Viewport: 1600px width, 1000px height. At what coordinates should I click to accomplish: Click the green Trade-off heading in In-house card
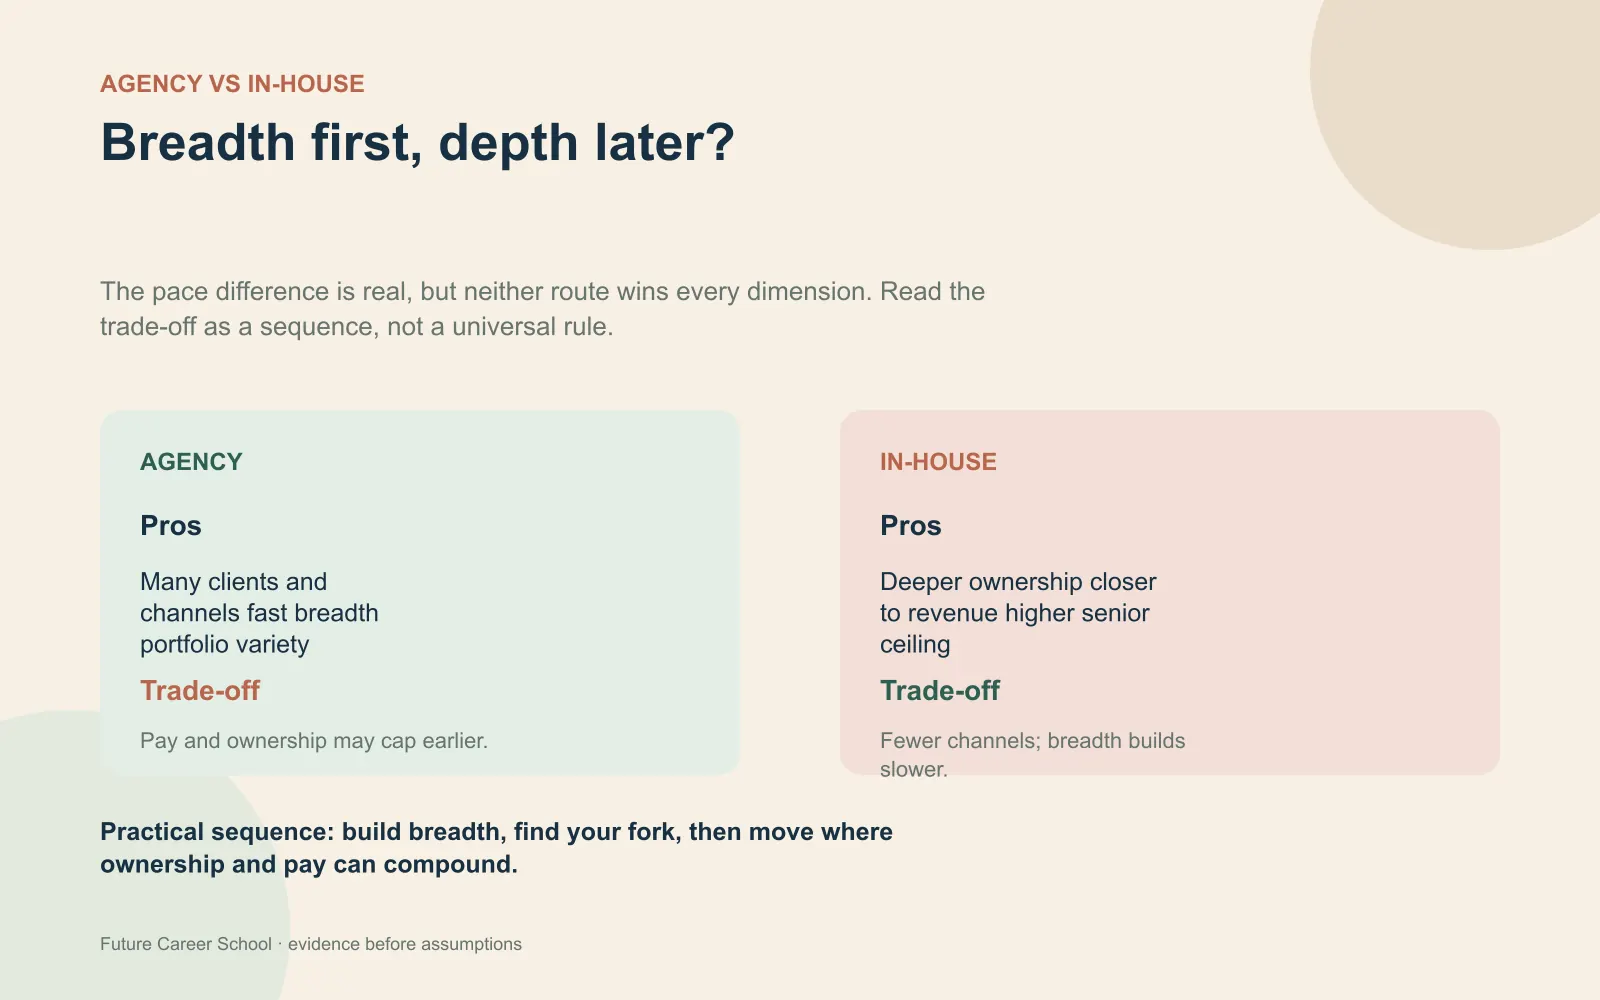click(940, 691)
